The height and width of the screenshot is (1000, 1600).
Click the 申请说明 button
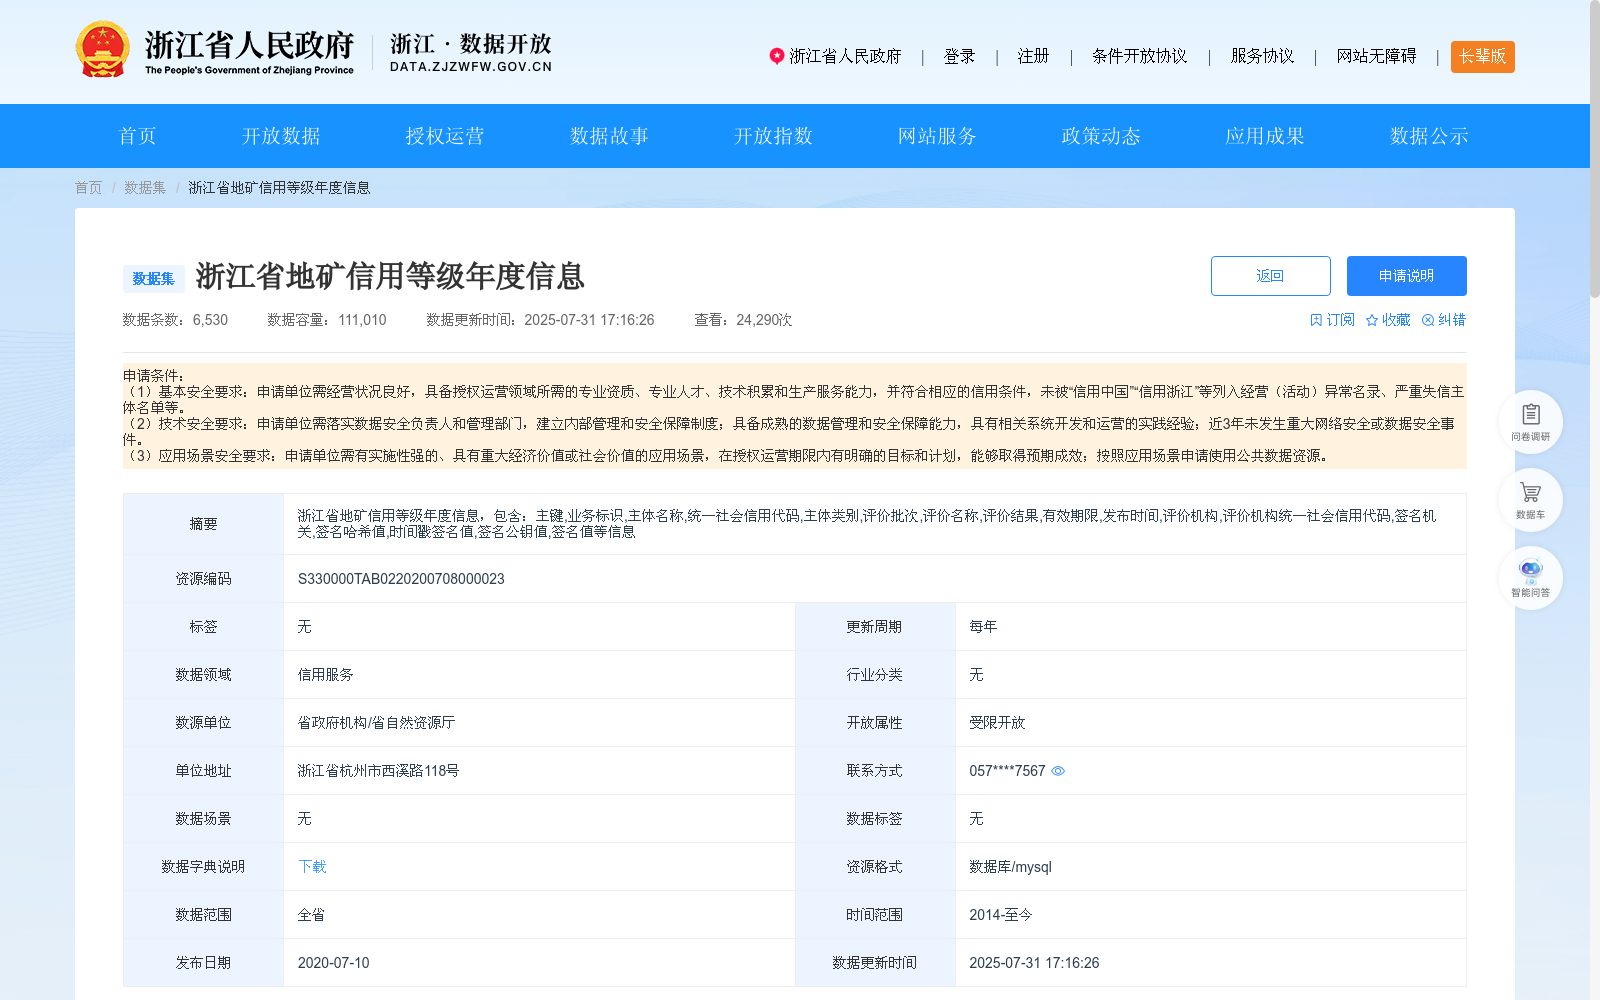(1407, 276)
